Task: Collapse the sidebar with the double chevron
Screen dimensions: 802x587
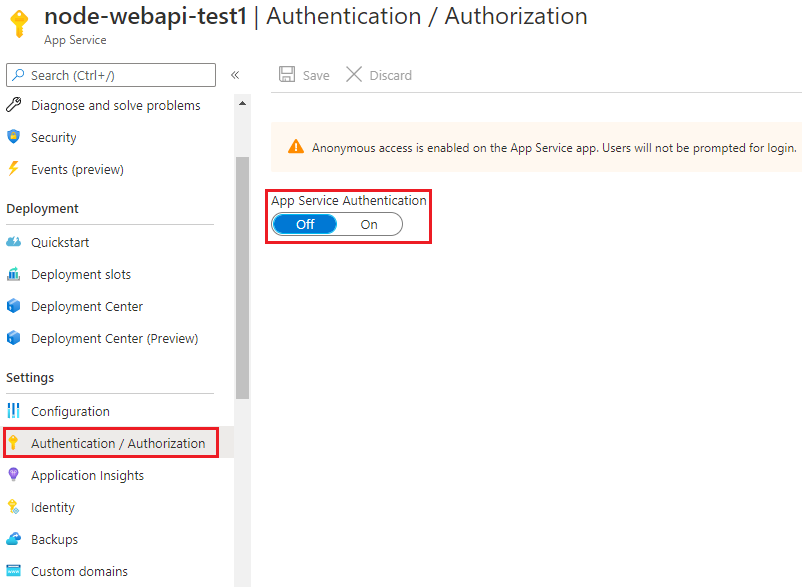Action: click(x=234, y=74)
